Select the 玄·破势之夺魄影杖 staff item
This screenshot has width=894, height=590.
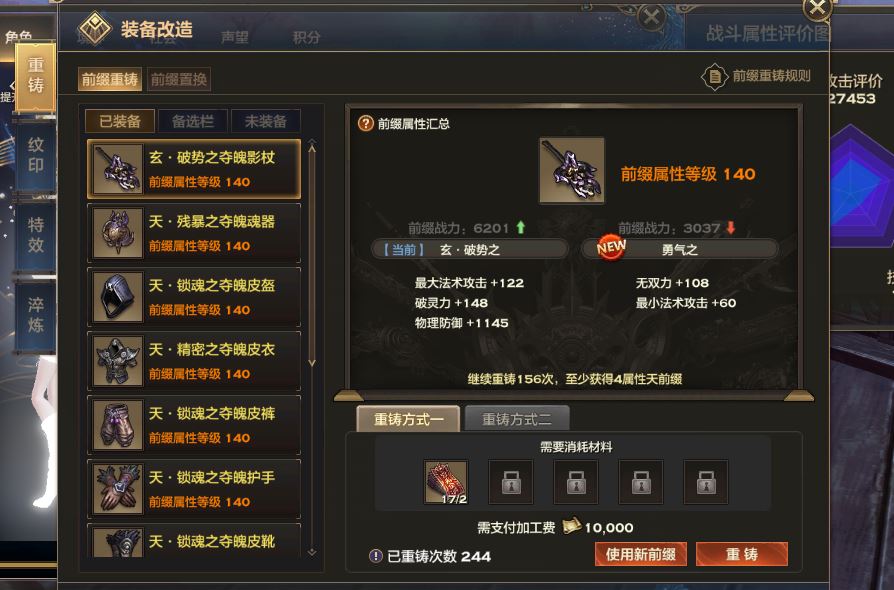pyautogui.click(x=194, y=169)
